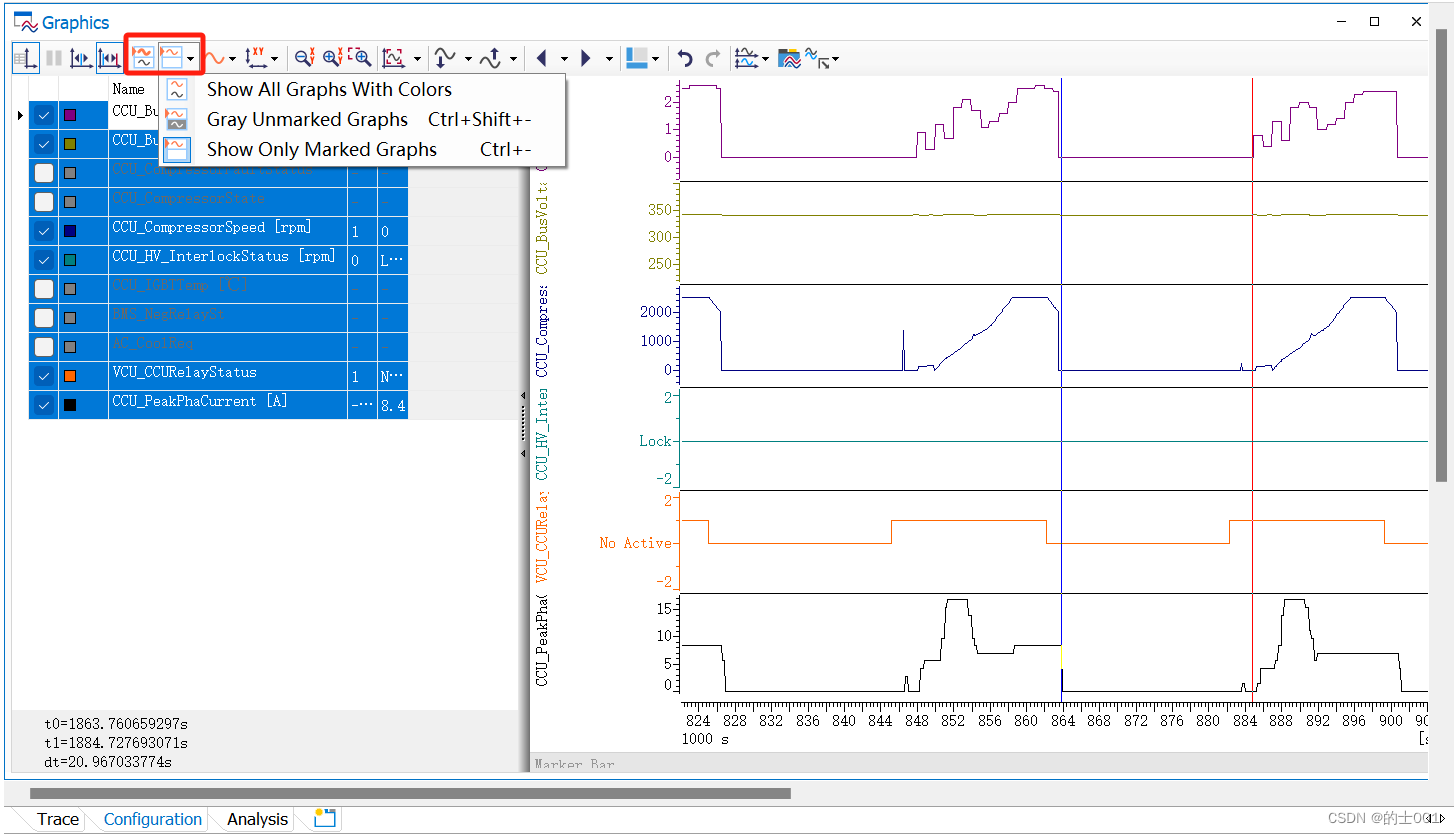Click the zoom-out magnifier icon

[x=305, y=58]
